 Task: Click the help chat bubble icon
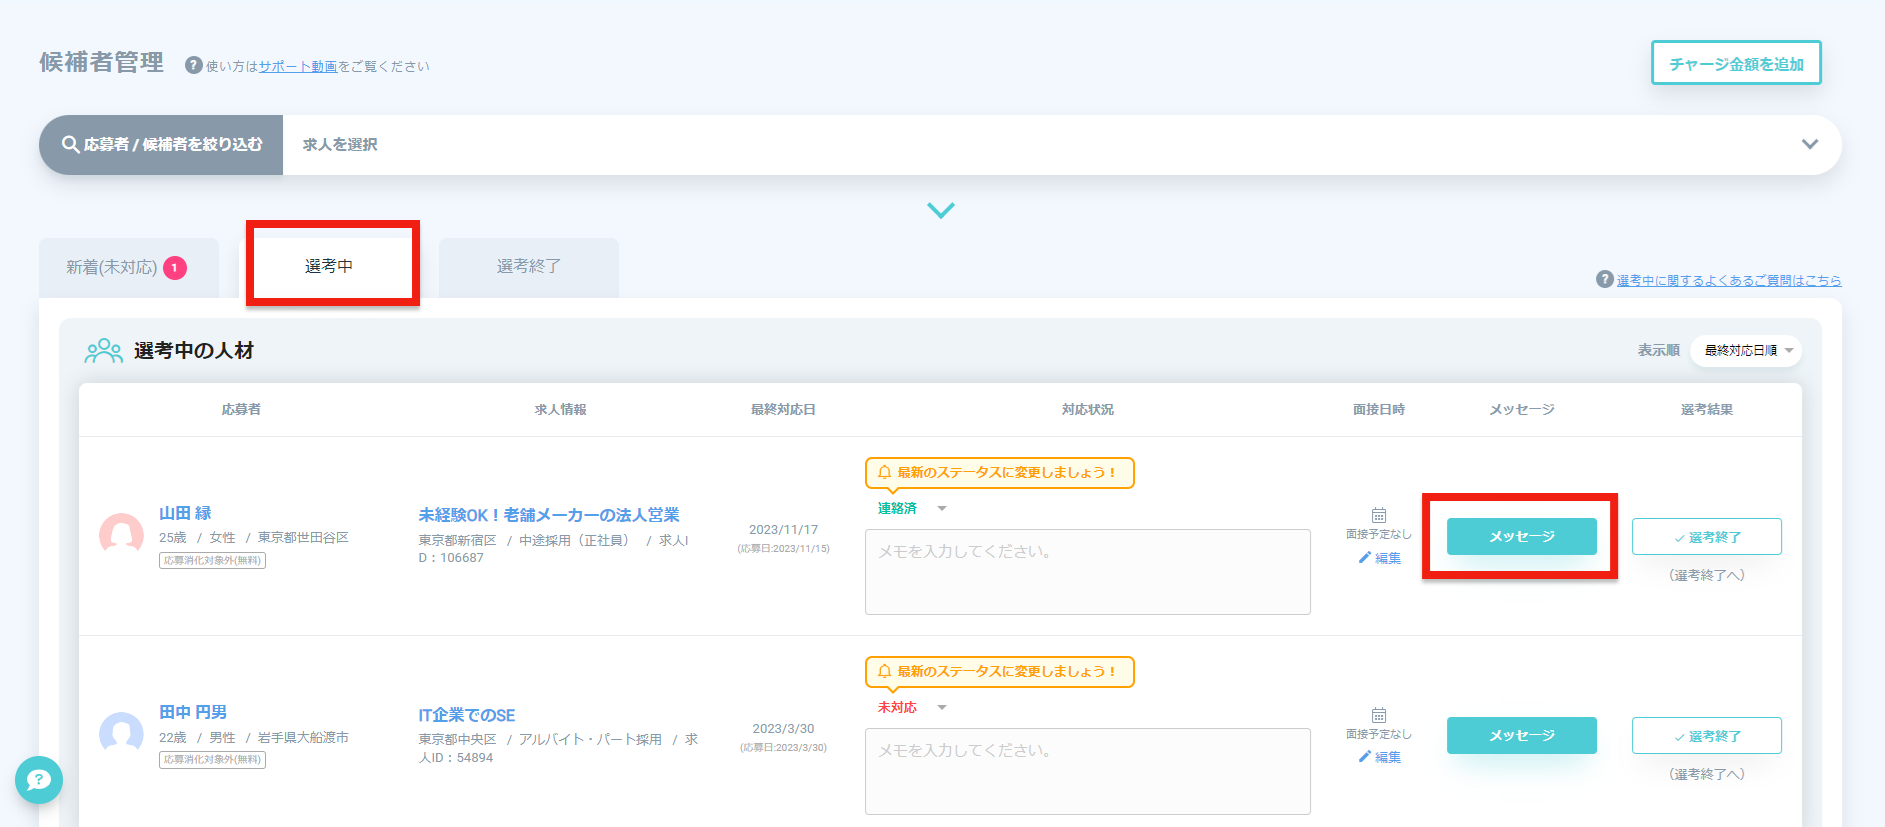pyautogui.click(x=39, y=780)
